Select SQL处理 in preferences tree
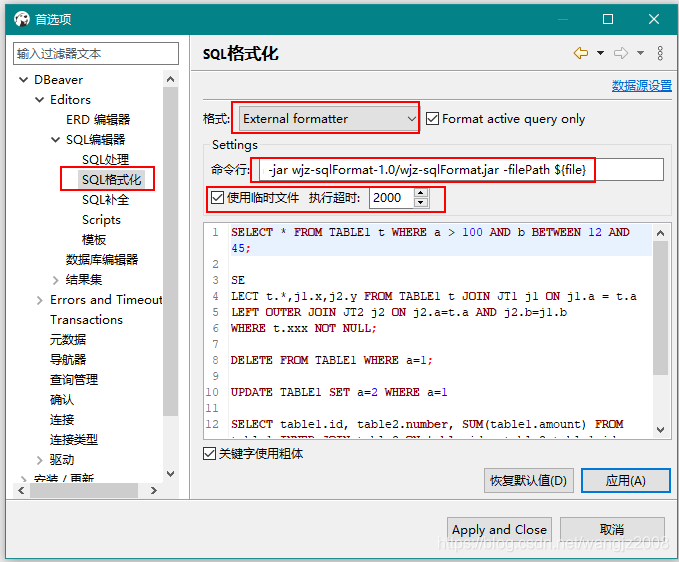The width and height of the screenshot is (679, 562). coord(105,160)
